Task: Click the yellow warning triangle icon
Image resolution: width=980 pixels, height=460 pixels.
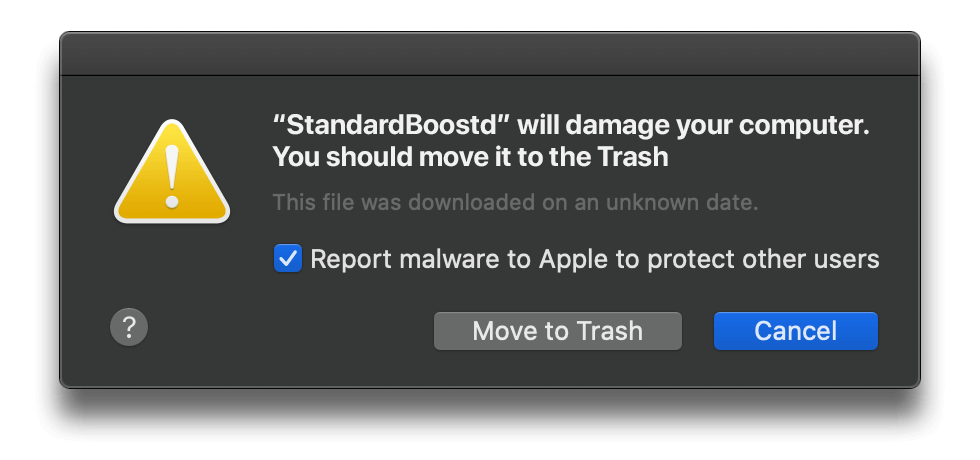Action: [172, 172]
